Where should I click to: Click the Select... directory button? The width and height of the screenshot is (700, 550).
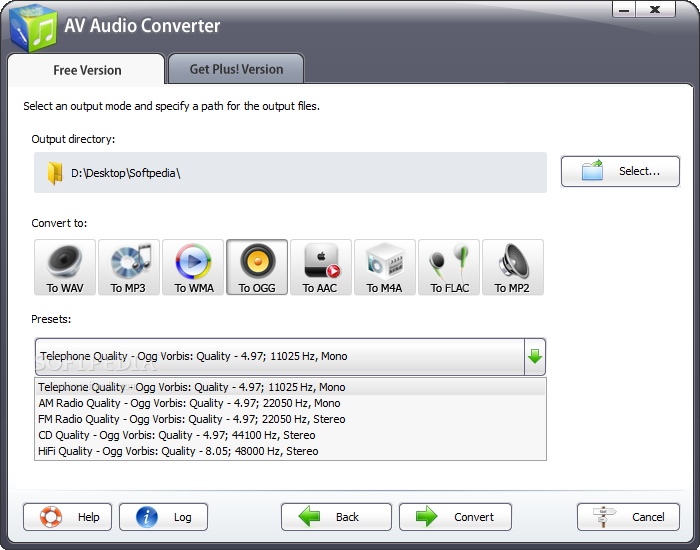pos(621,171)
